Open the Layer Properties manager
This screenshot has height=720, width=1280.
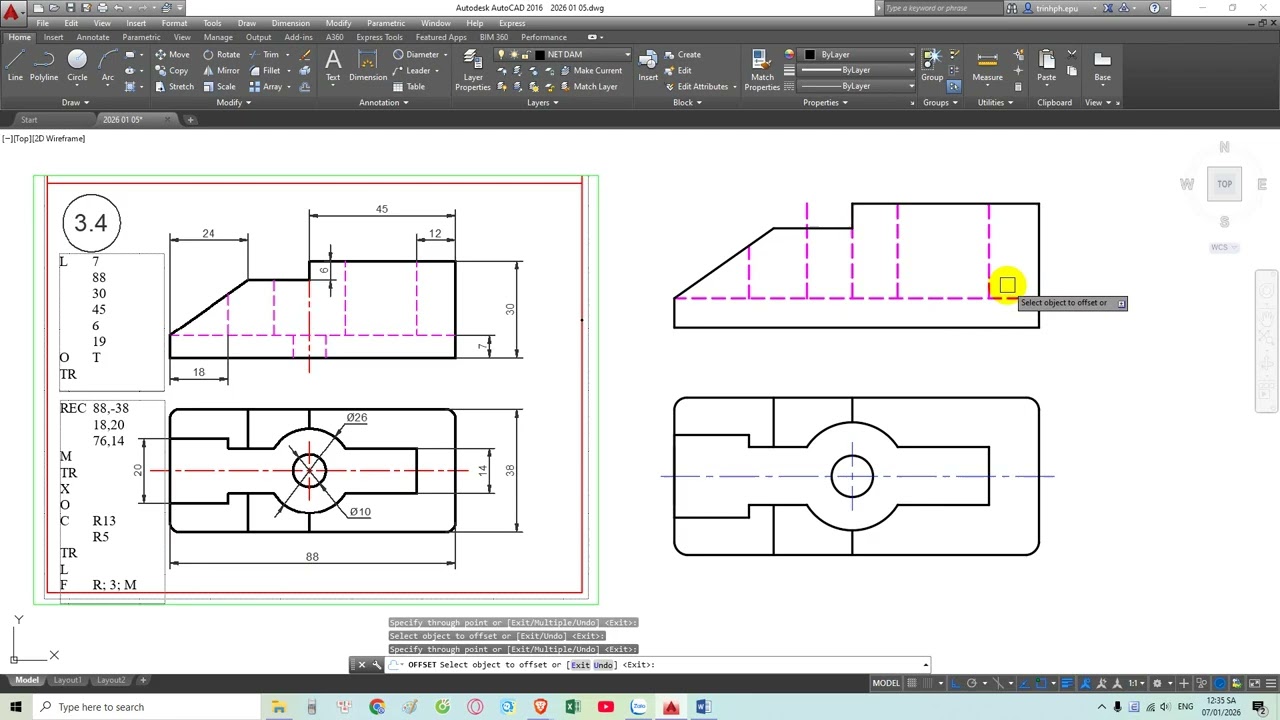pos(473,70)
